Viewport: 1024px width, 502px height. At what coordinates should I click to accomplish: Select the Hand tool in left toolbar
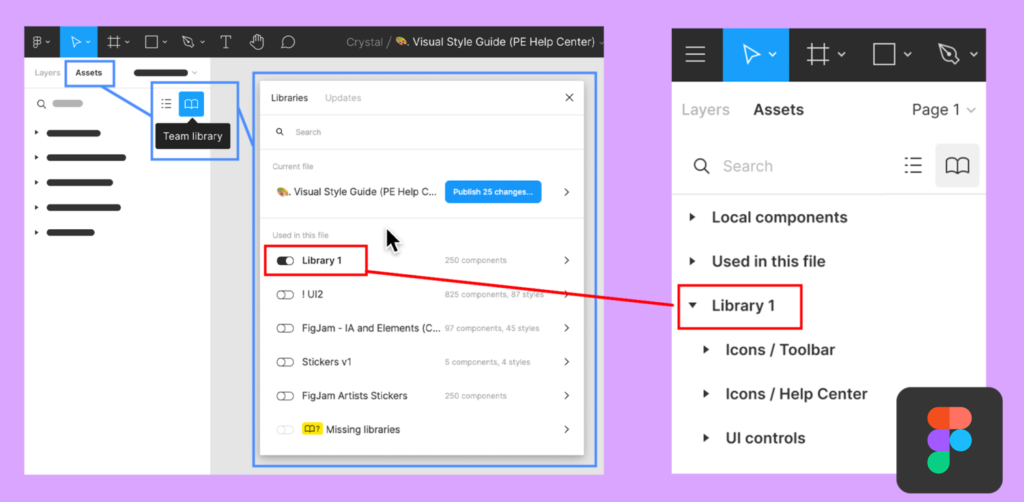[257, 42]
